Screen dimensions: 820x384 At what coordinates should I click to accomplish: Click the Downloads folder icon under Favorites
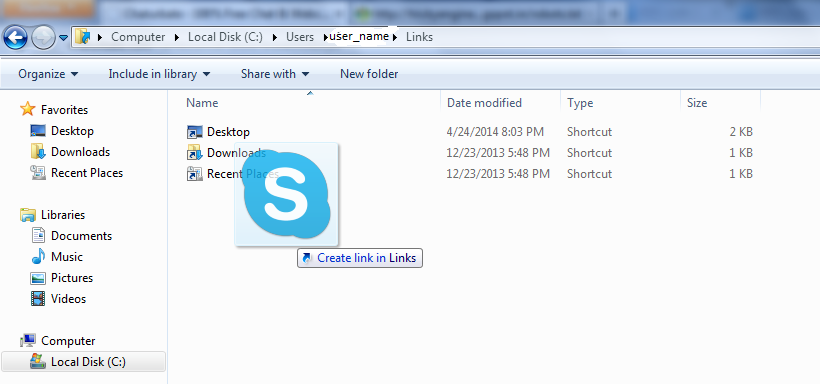coord(38,152)
